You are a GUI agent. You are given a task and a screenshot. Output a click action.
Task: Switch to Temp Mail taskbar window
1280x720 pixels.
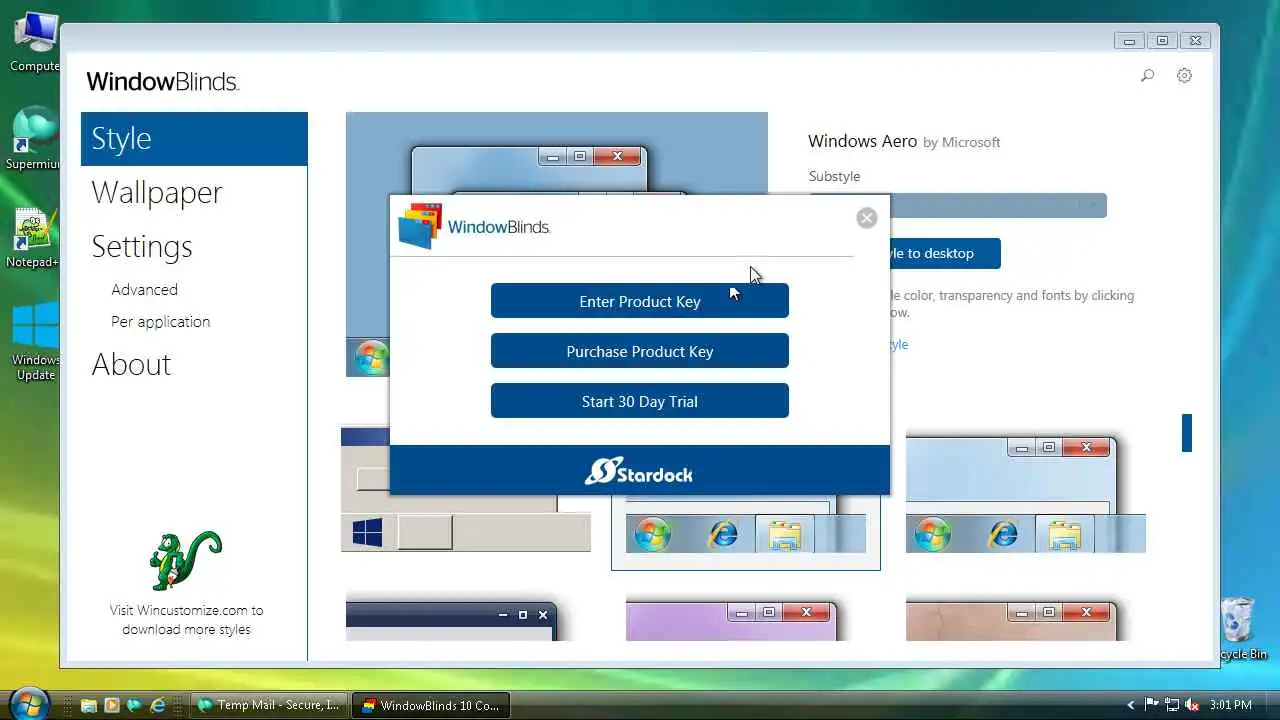coord(271,705)
